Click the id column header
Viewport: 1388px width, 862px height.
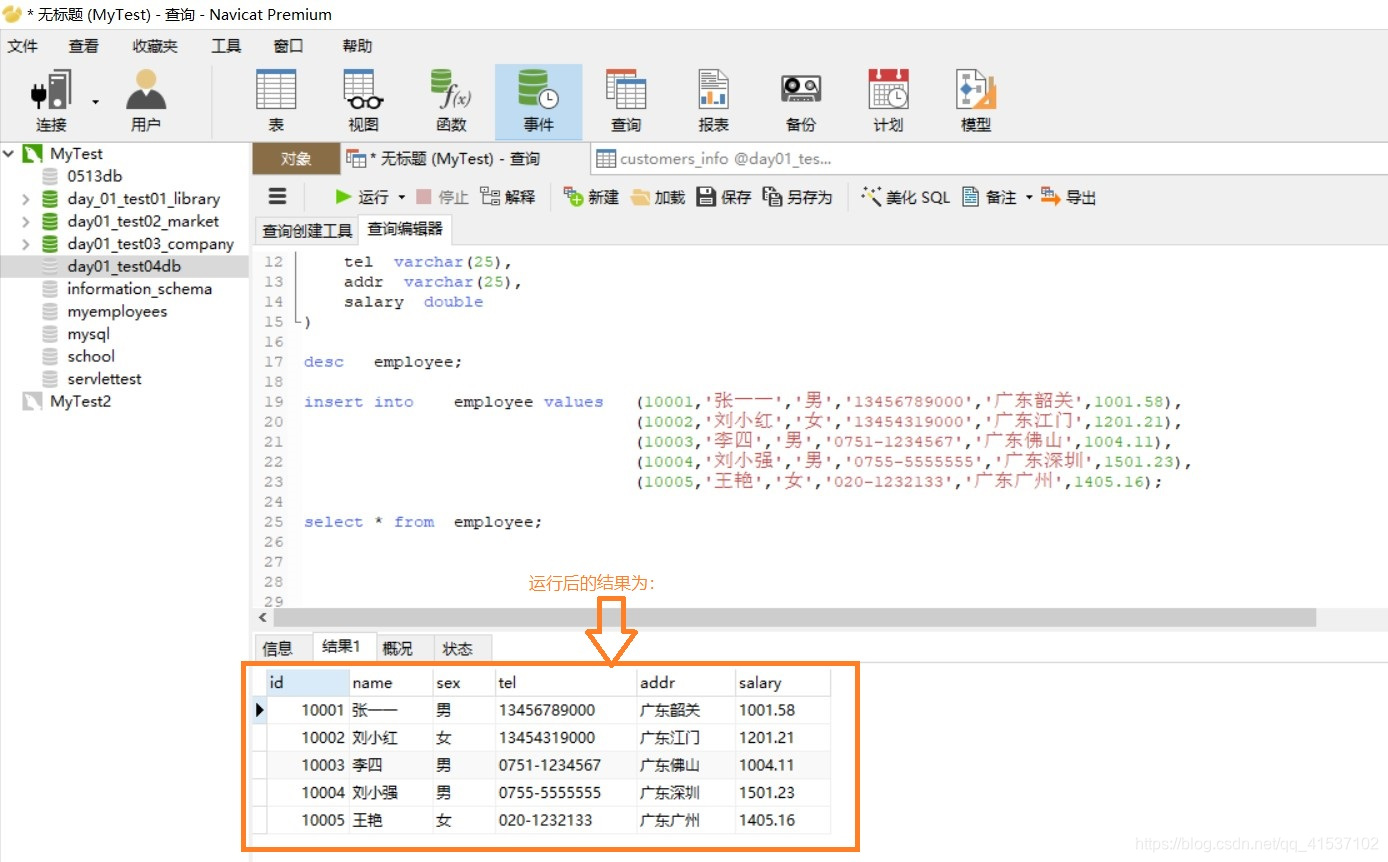308,683
